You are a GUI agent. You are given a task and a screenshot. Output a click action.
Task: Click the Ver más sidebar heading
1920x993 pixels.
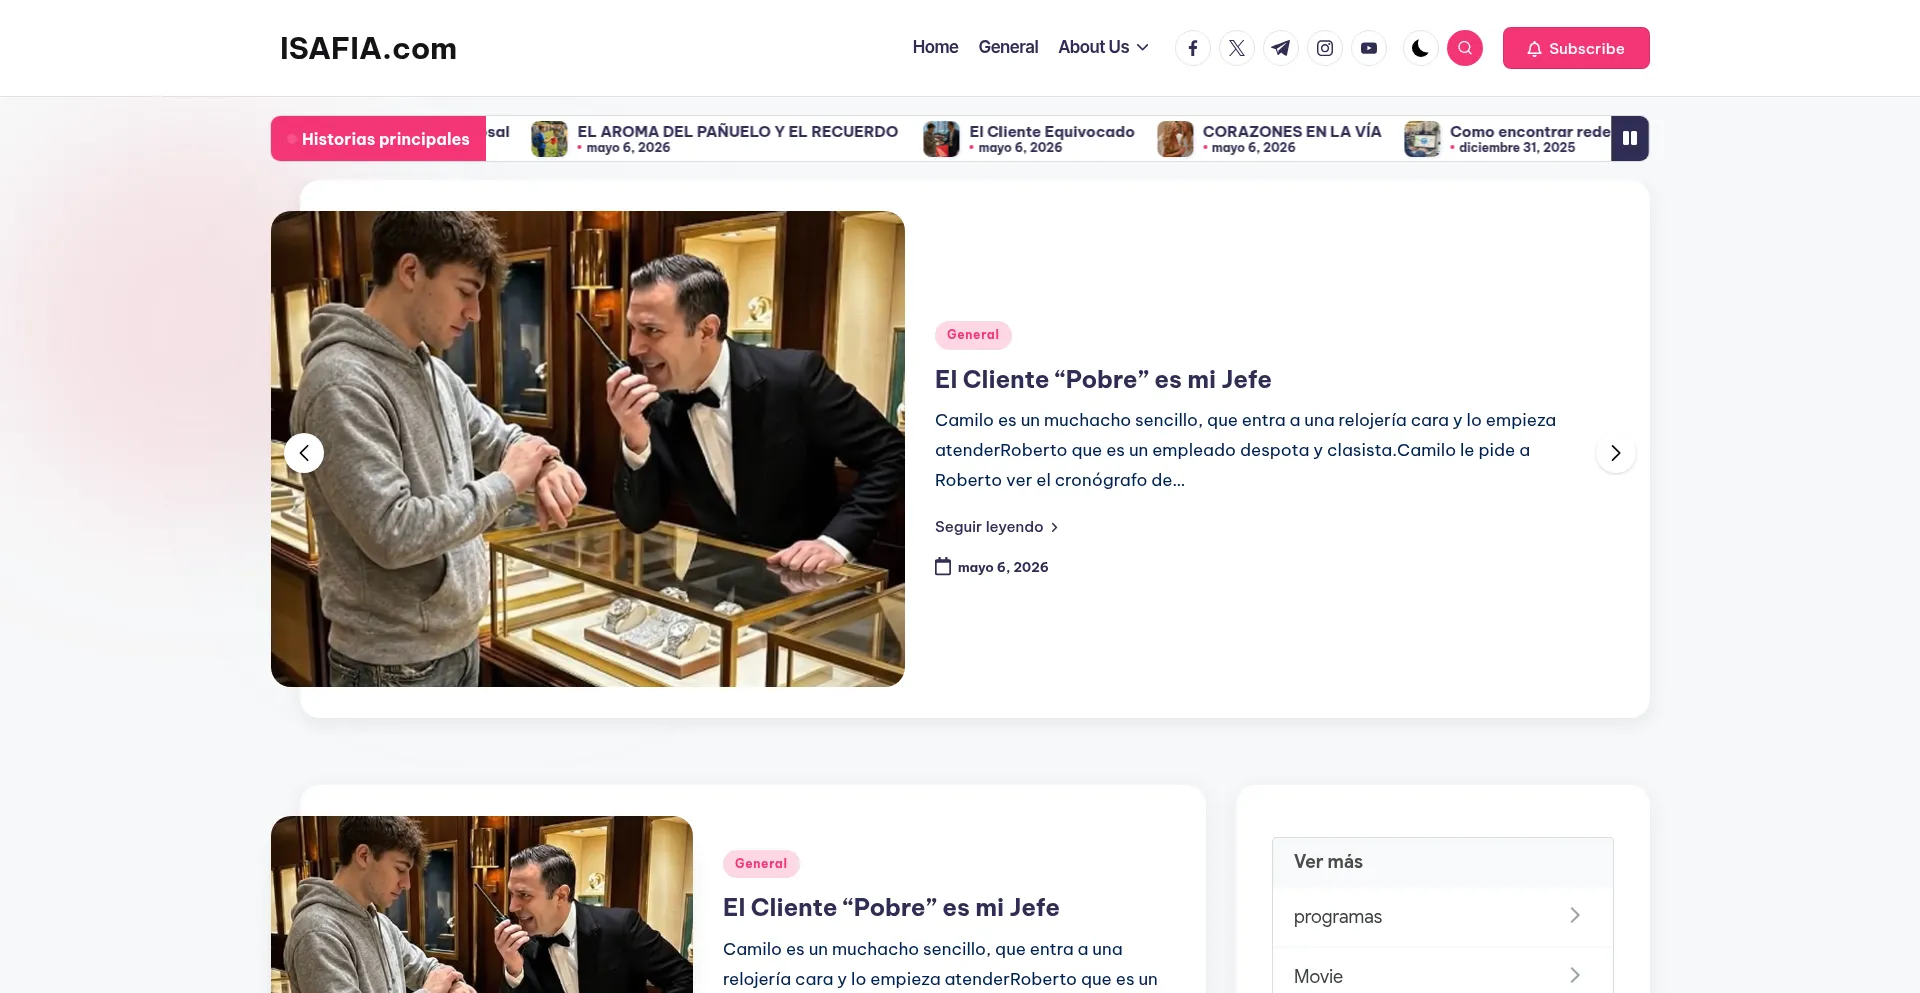tap(1328, 862)
